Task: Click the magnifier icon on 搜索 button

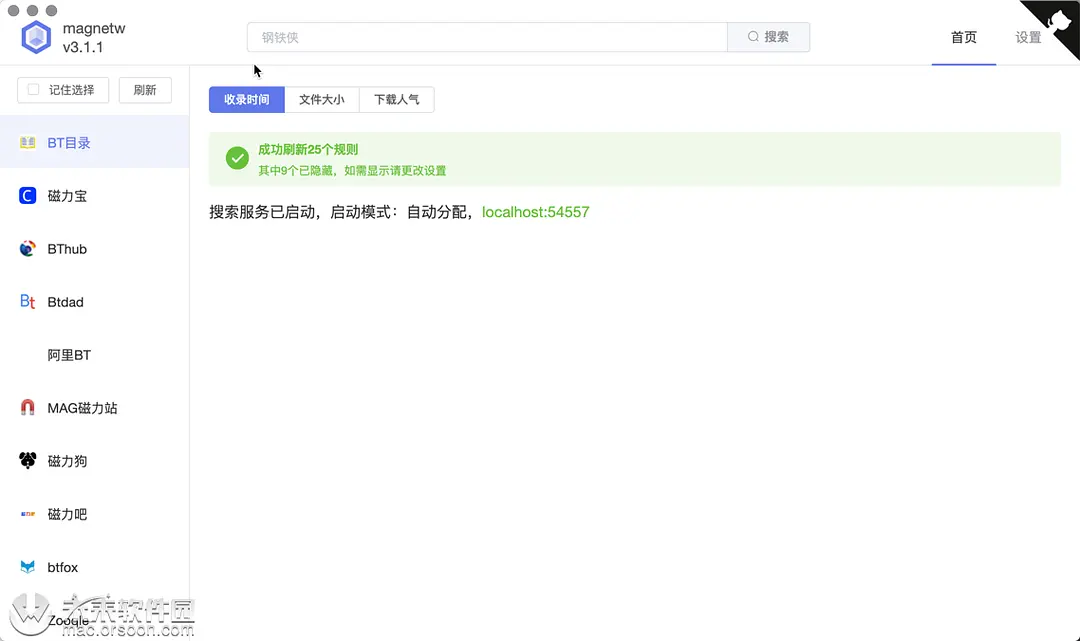Action: [753, 36]
